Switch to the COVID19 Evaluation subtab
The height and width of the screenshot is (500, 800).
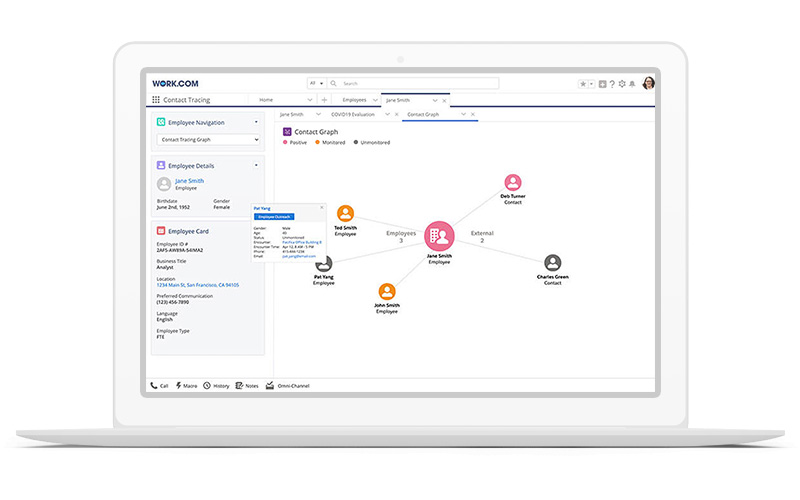pyautogui.click(x=353, y=114)
